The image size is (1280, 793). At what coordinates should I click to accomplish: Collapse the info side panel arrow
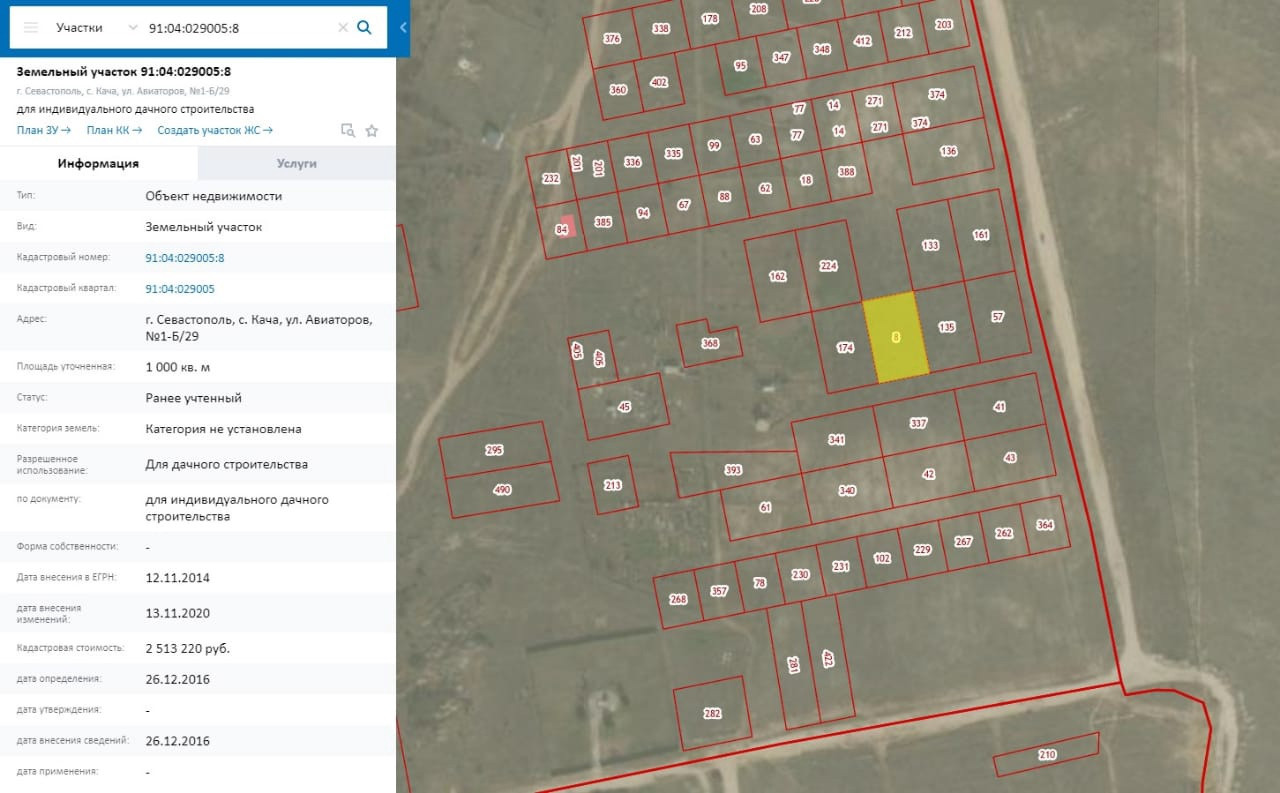[x=403, y=28]
